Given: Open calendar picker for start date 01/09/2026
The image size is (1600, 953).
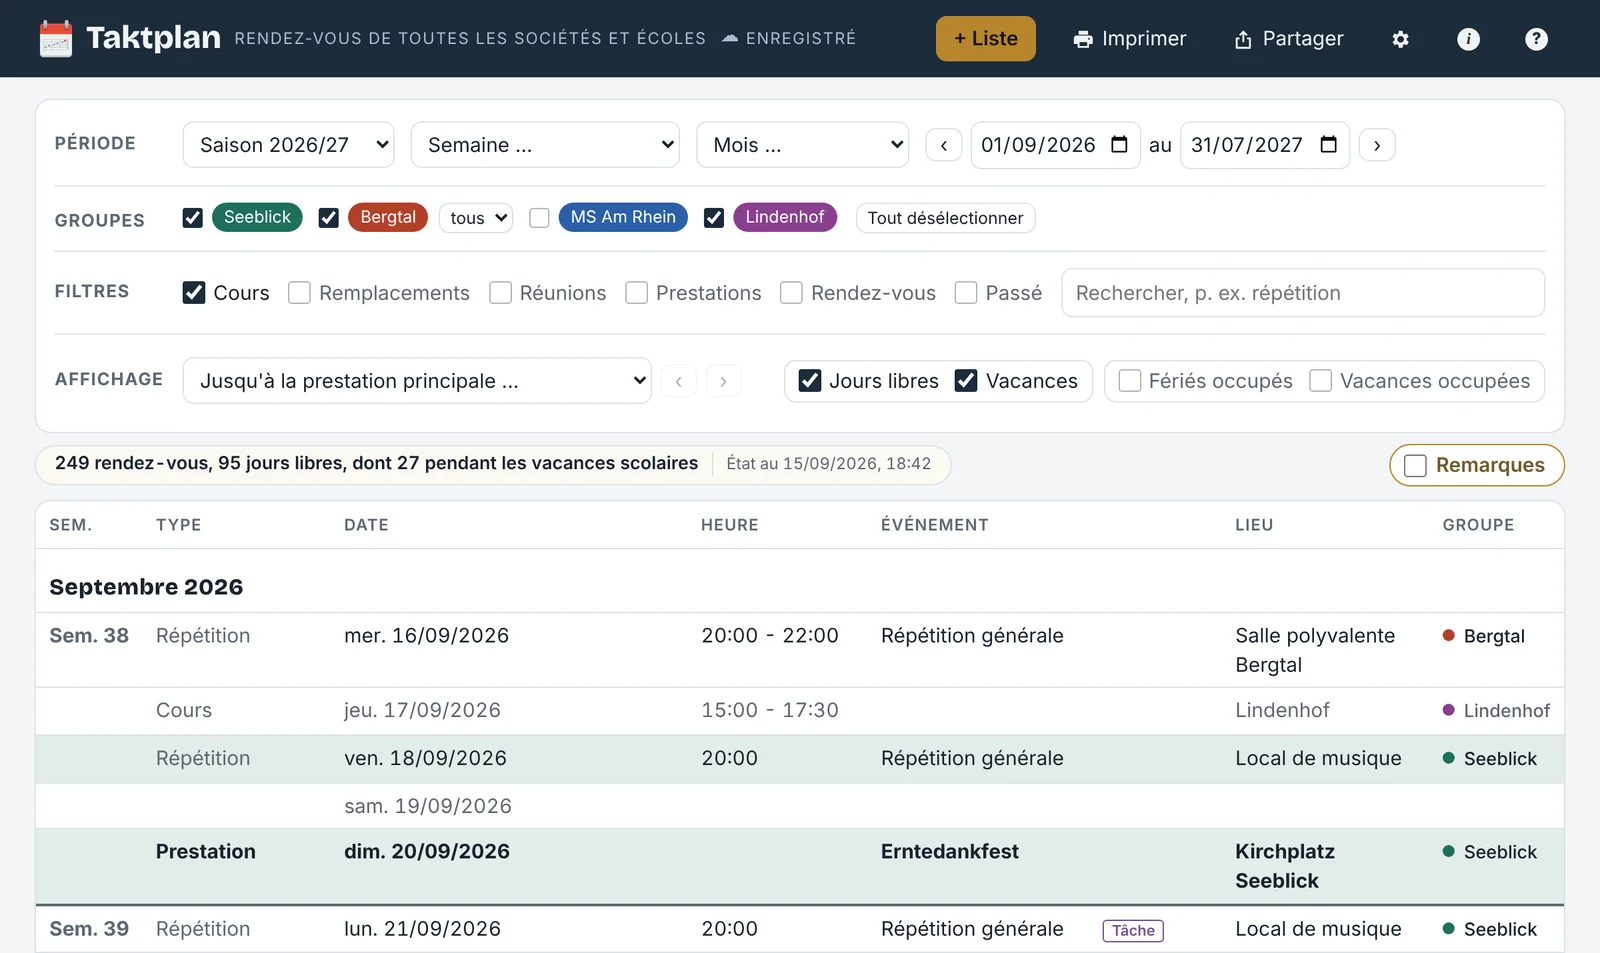Looking at the screenshot, I should 1119,144.
